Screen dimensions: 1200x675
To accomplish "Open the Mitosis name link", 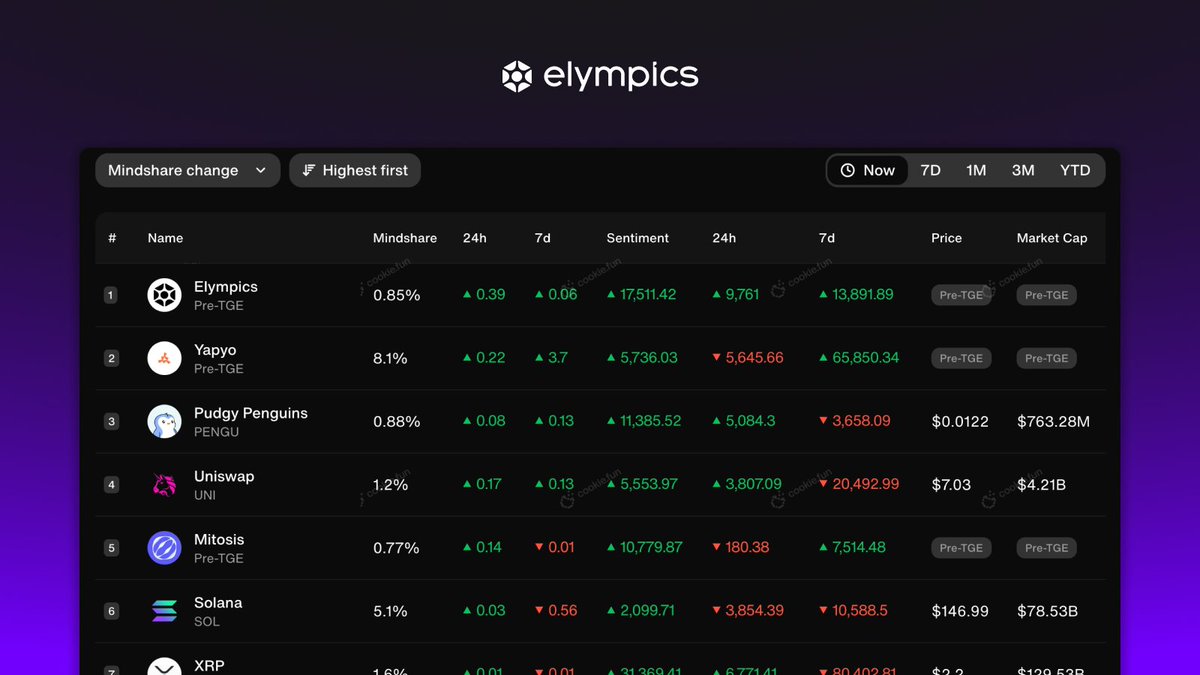I will 219,539.
